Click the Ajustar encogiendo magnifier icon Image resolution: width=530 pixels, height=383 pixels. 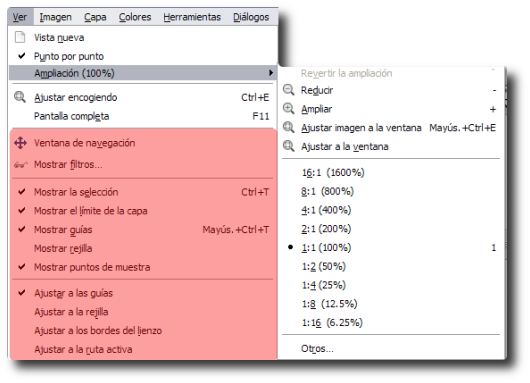click(20, 97)
